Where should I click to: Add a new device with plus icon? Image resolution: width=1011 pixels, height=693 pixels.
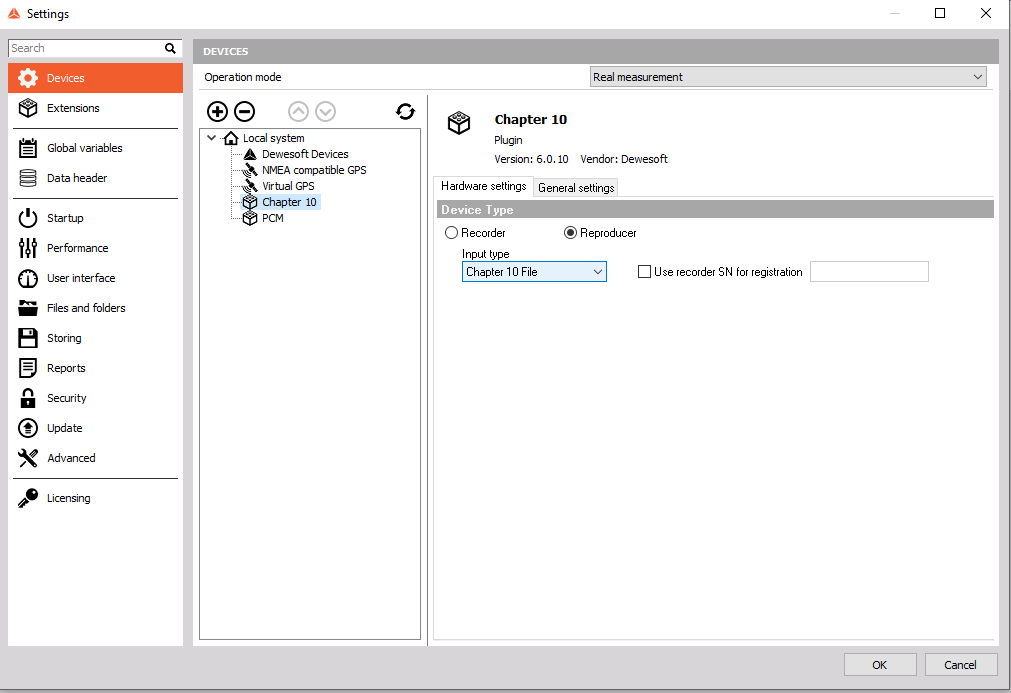point(217,112)
